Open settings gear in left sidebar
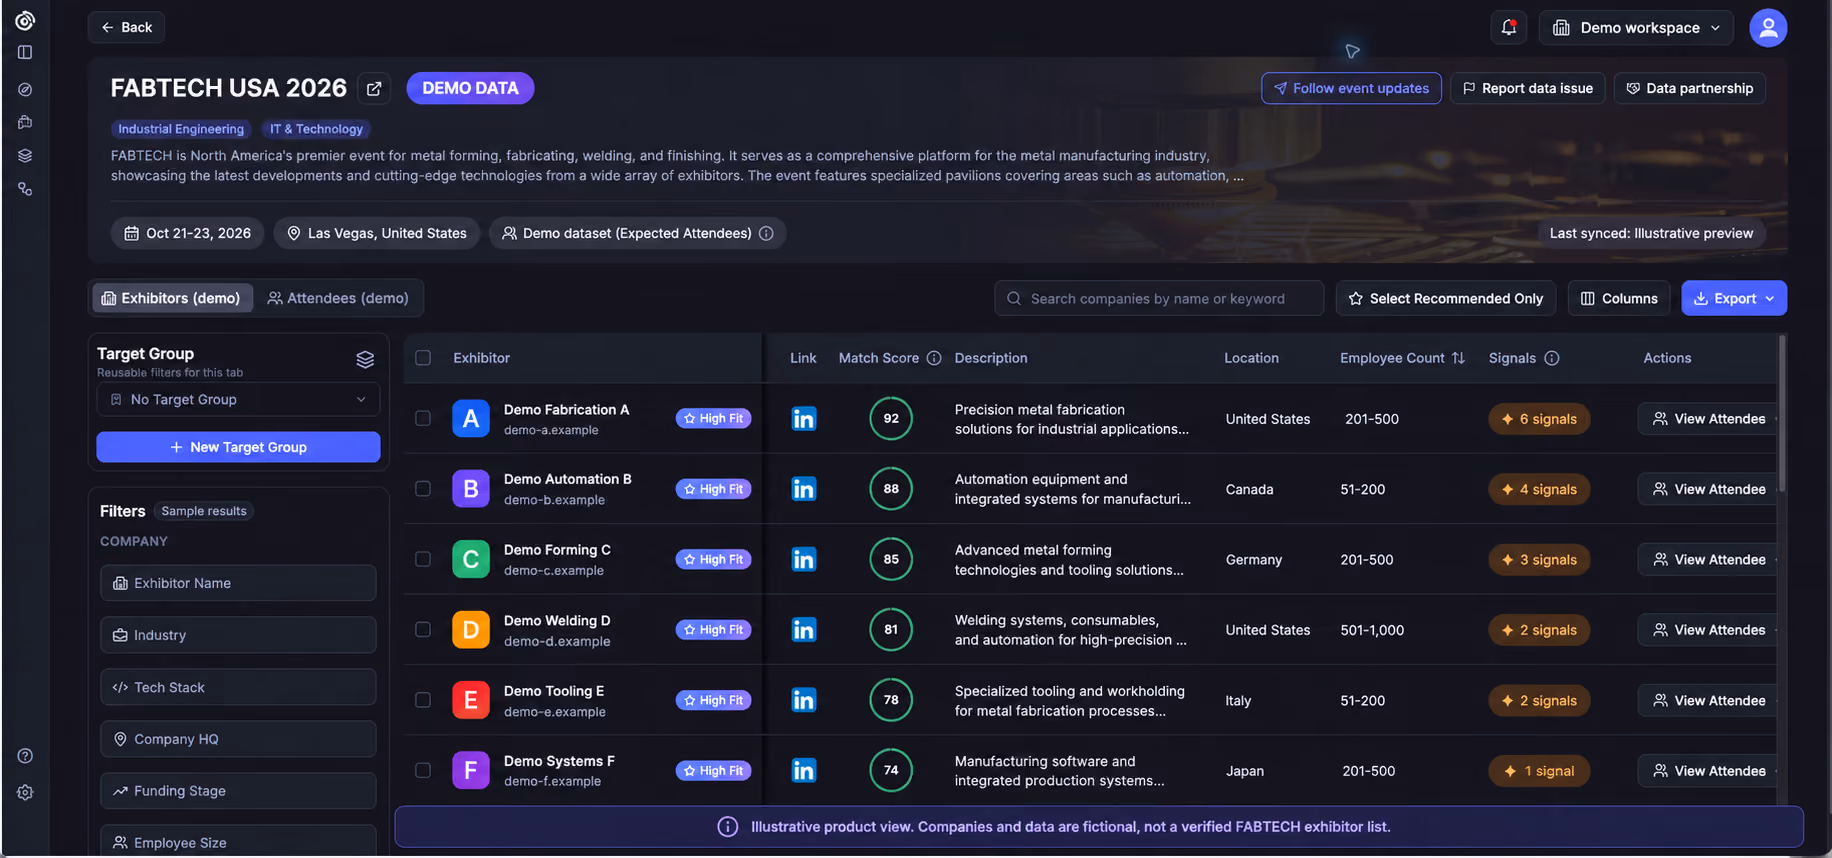 pyautogui.click(x=25, y=792)
